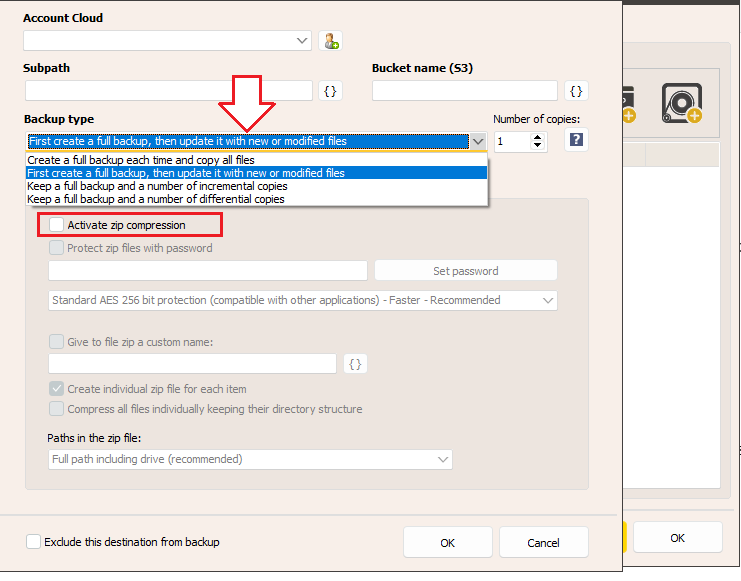Select Keep full backup and incremental copies

[x=256, y=186]
